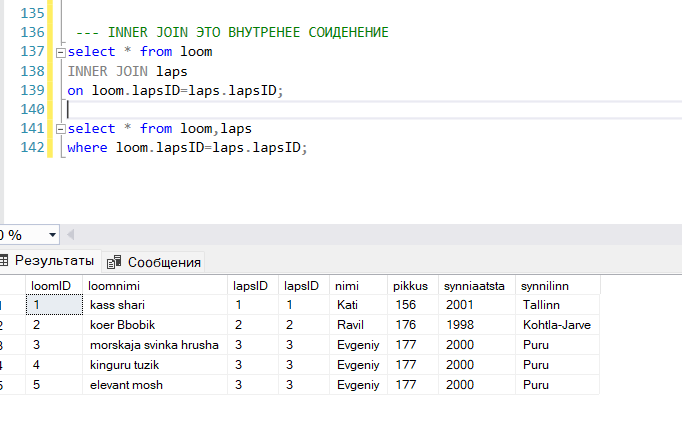Click the Результаты grid icon

point(4,260)
